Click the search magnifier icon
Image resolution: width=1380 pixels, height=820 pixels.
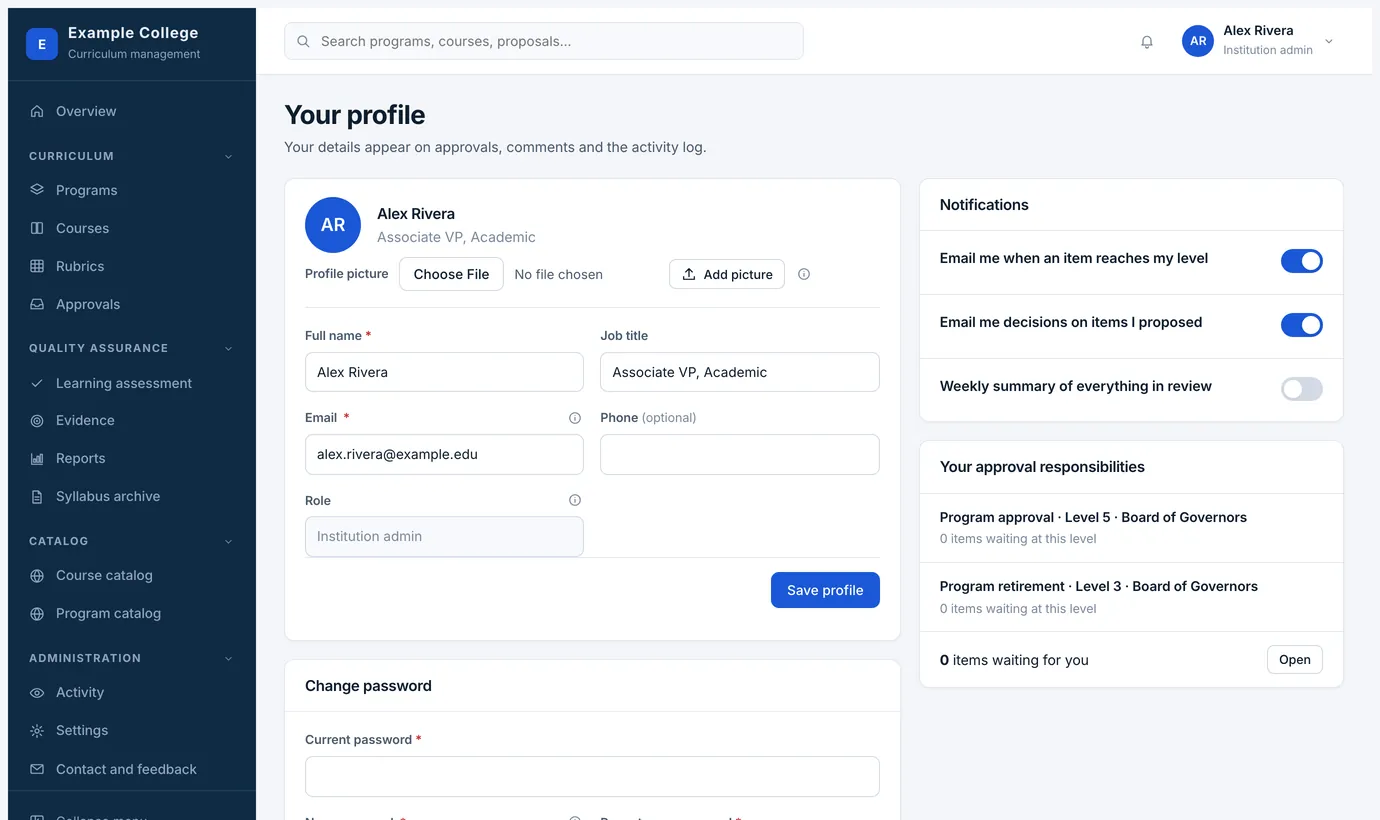coord(303,42)
